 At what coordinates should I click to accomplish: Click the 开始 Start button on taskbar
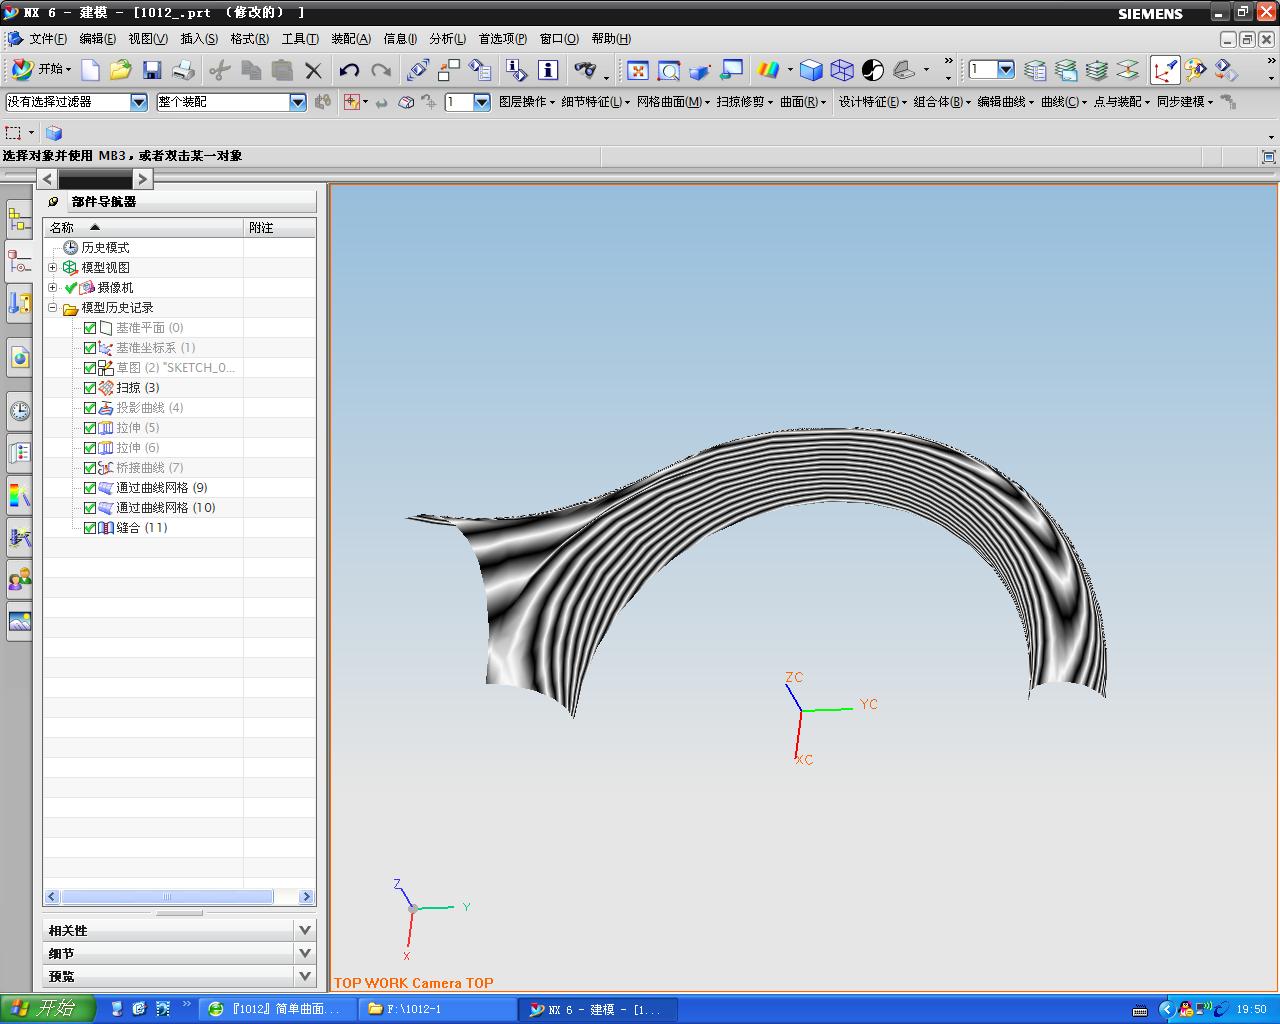click(47, 1008)
